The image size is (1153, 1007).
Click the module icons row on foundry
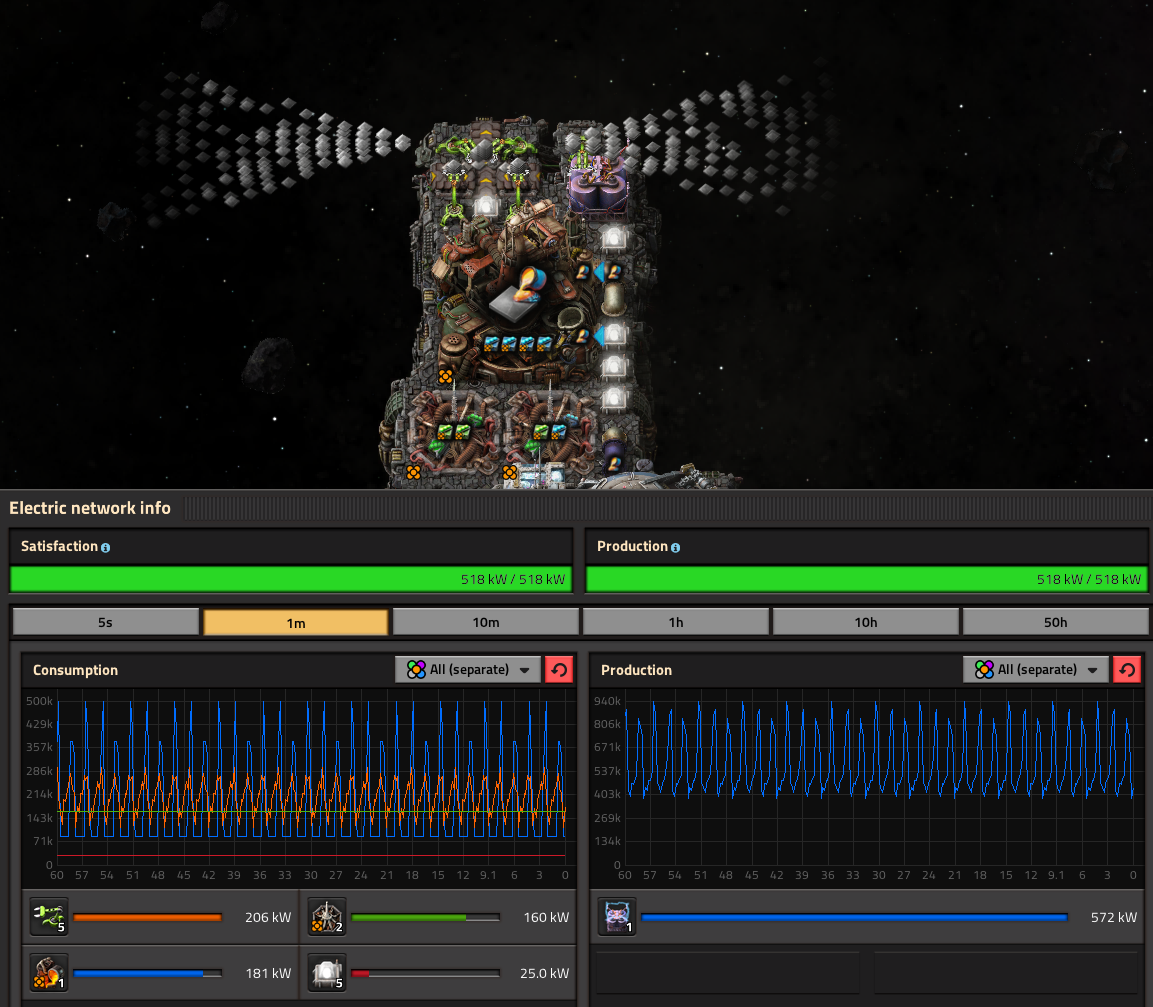[518, 343]
